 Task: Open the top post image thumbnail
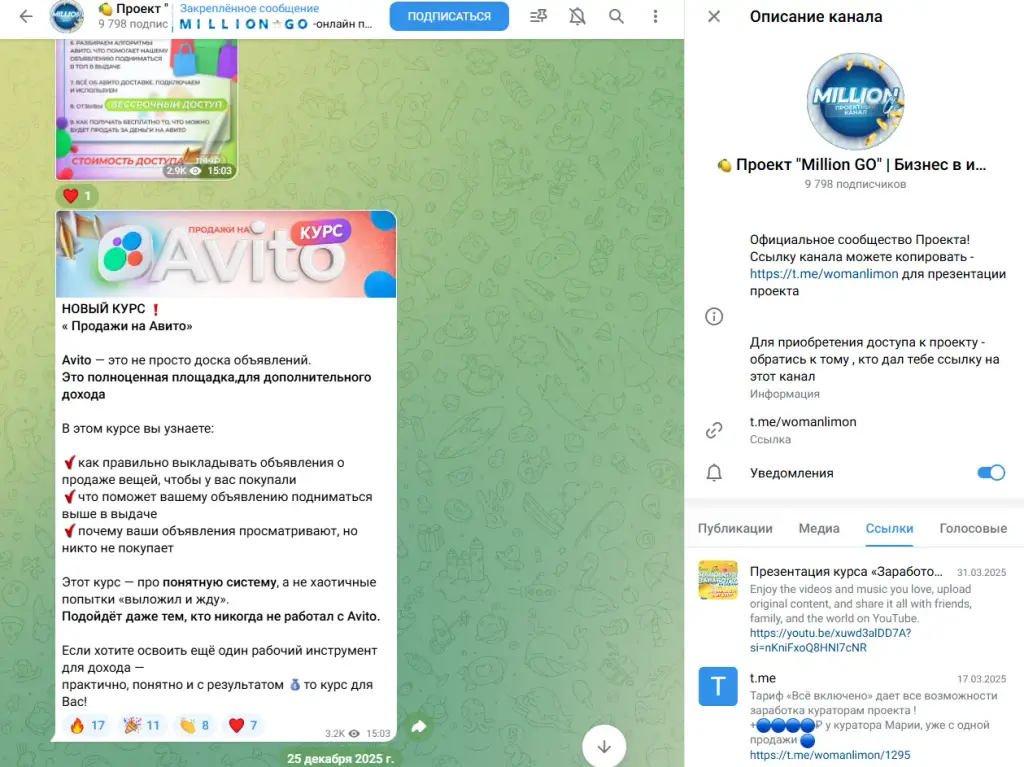[146, 109]
